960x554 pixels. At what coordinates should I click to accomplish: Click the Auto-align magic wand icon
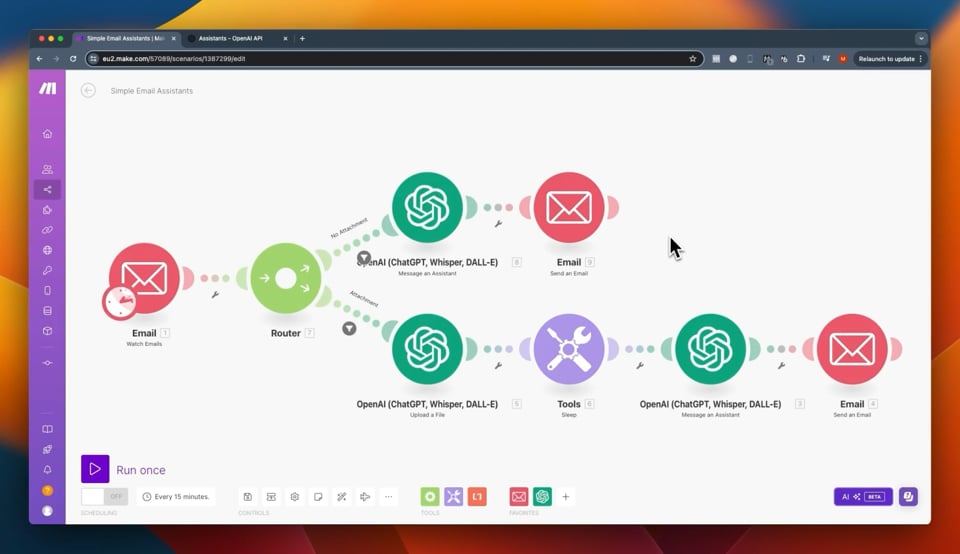342,496
